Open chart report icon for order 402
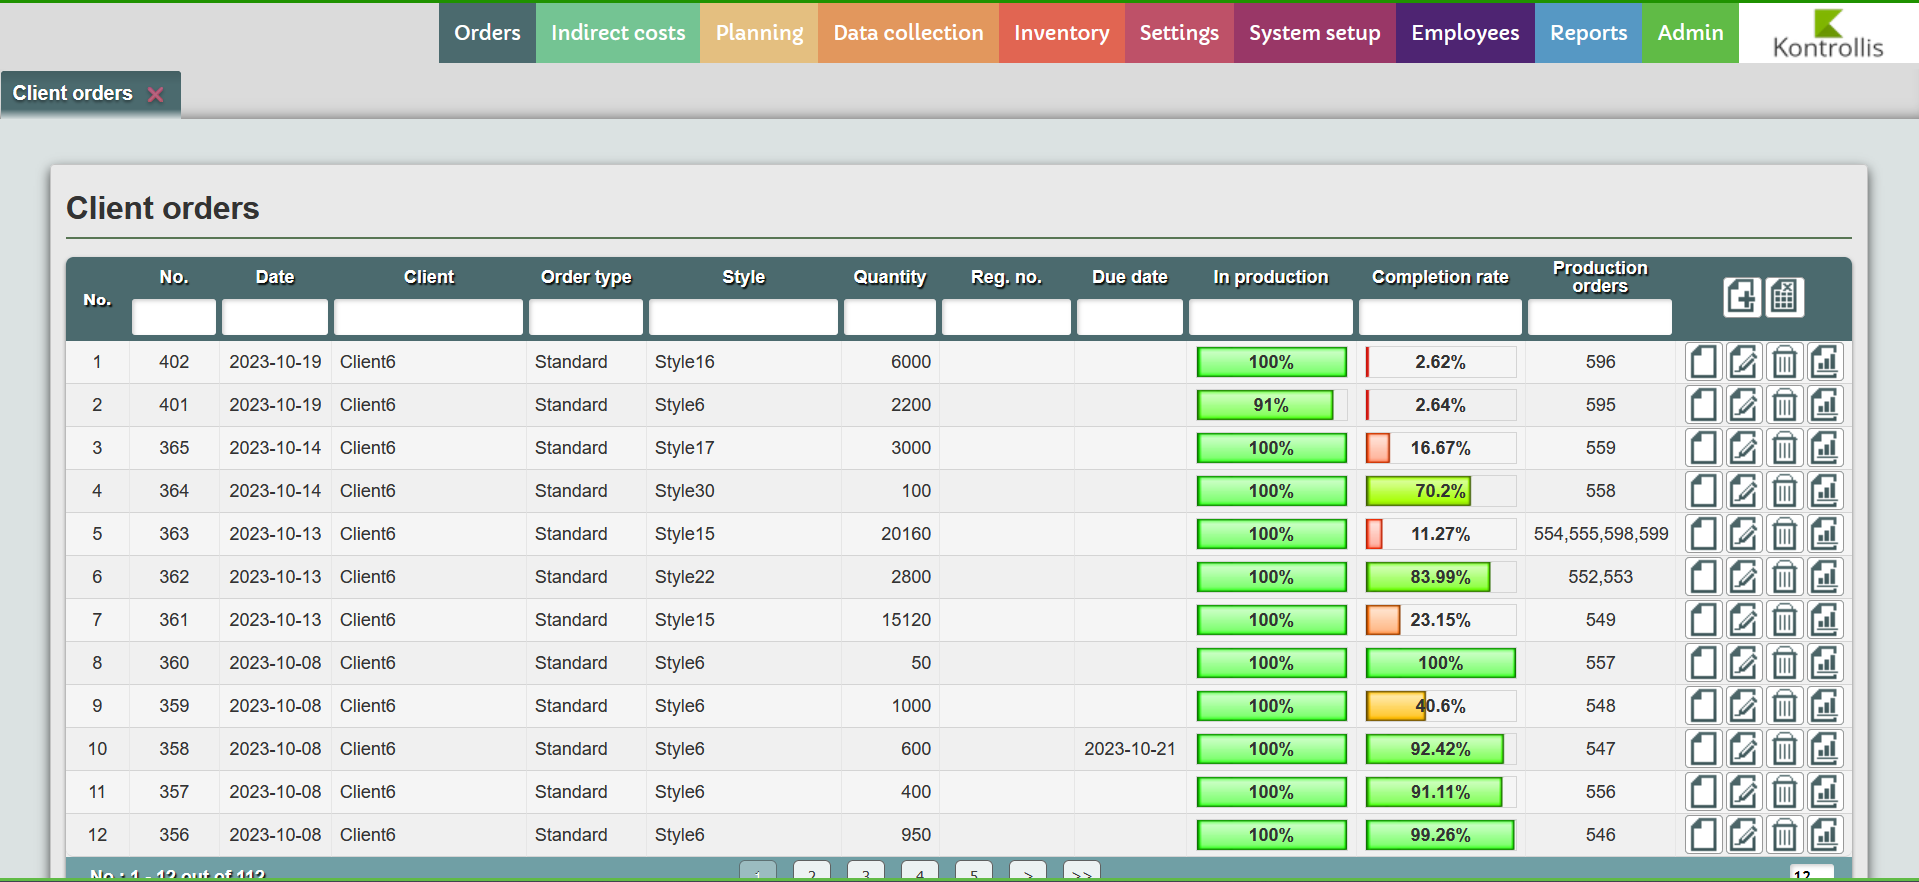 [x=1825, y=362]
